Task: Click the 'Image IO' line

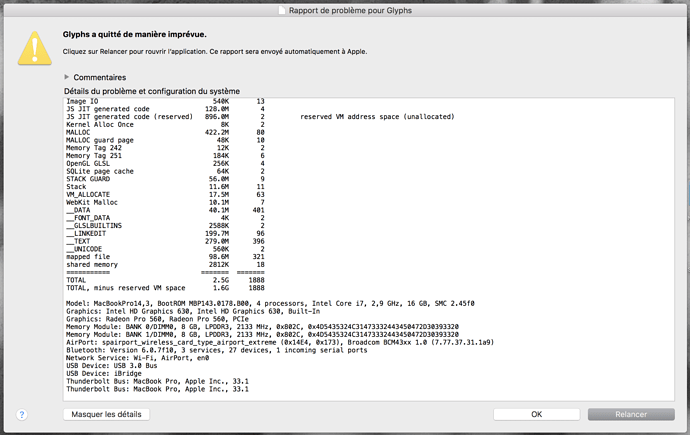Action: pyautogui.click(x=165, y=102)
